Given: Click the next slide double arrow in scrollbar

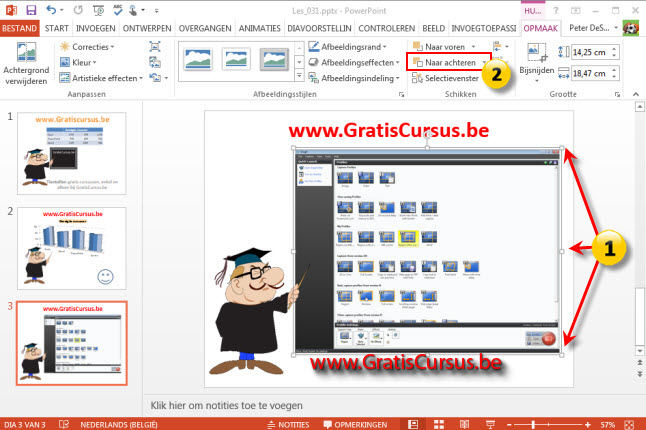Looking at the screenshot, I should [x=639, y=374].
